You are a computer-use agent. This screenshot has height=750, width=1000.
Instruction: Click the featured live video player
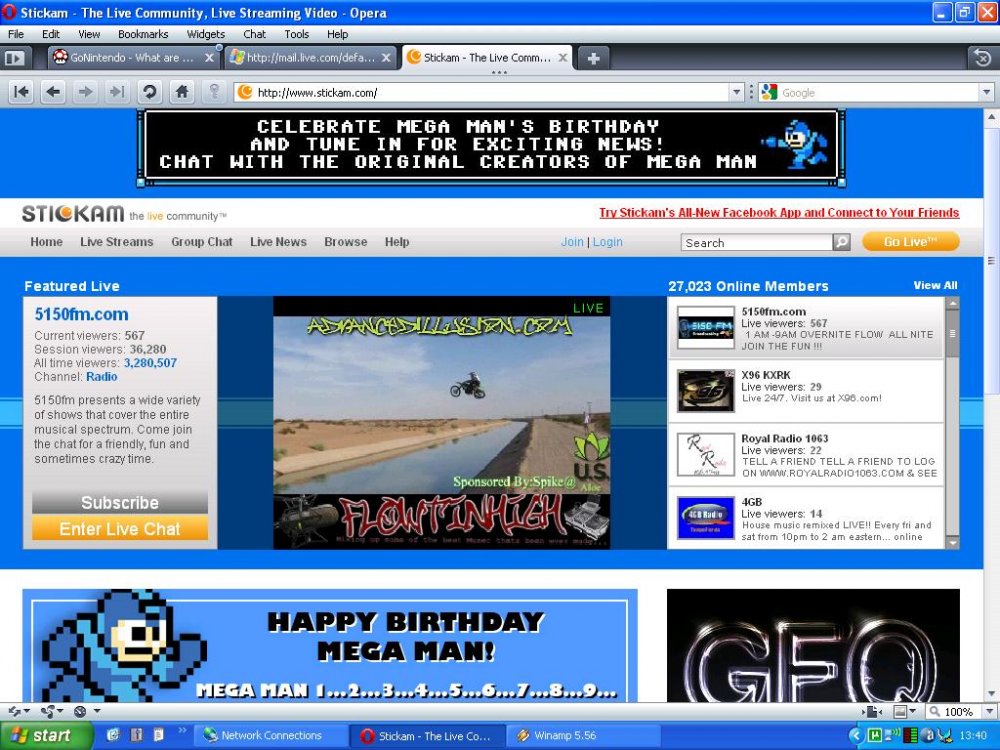pos(441,422)
